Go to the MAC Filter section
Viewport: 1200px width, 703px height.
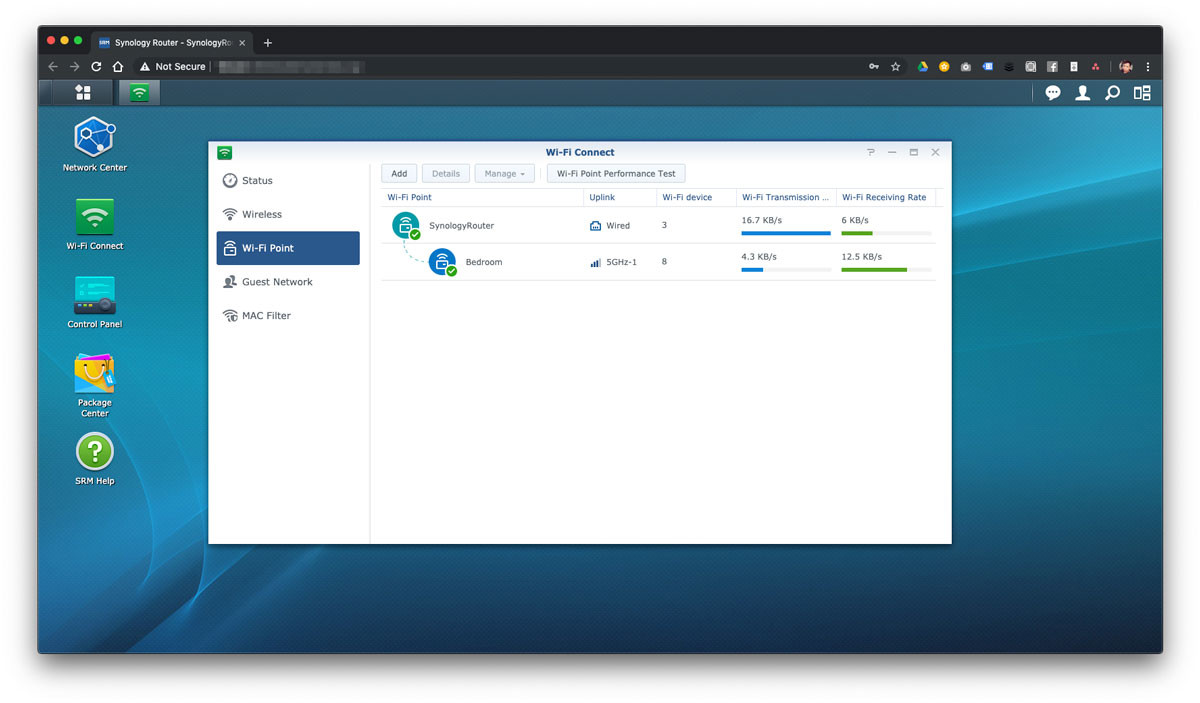click(266, 316)
